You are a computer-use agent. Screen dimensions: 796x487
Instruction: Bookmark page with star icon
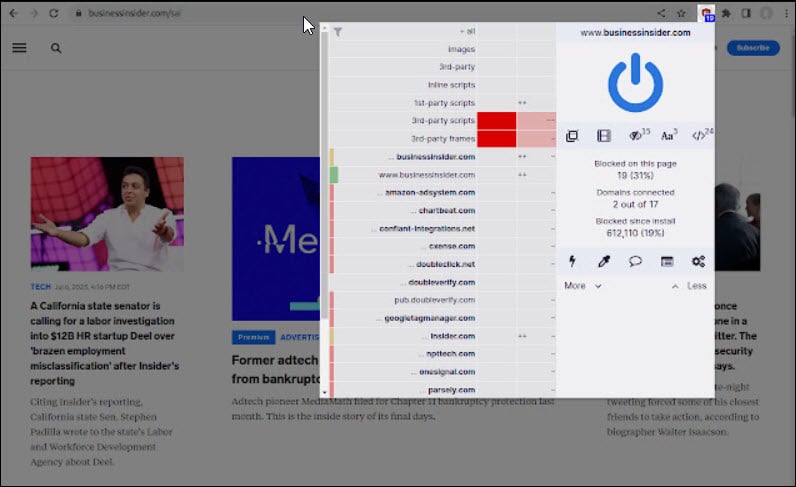coord(681,13)
